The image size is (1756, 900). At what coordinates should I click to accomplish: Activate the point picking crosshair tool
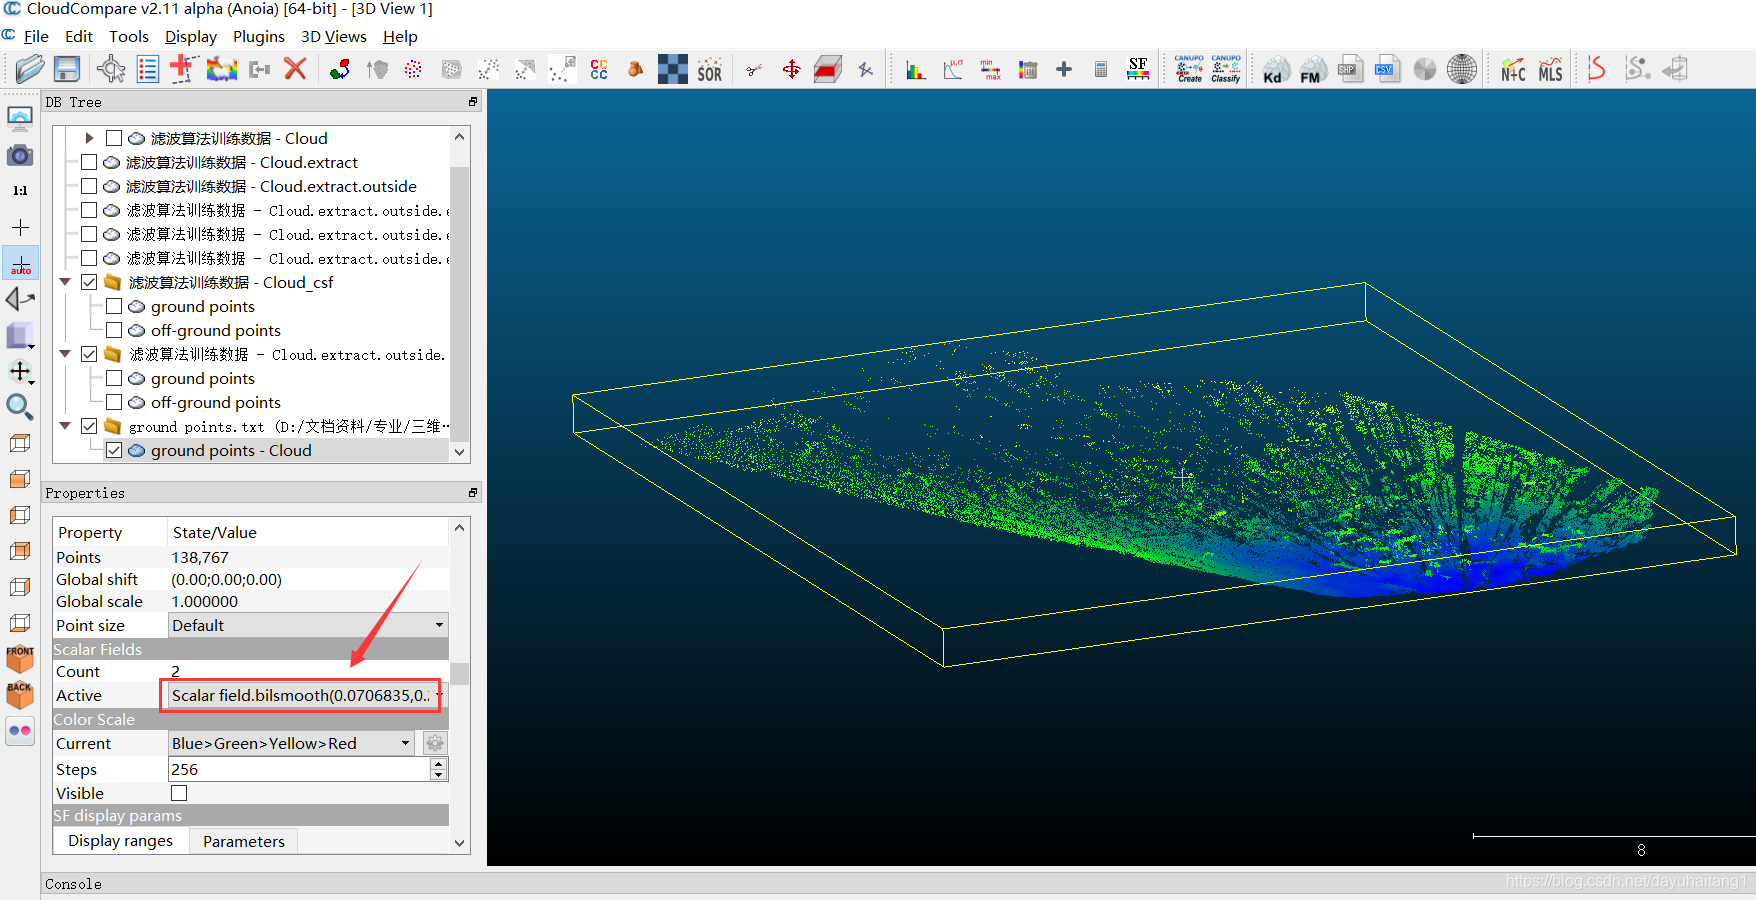pos(111,69)
